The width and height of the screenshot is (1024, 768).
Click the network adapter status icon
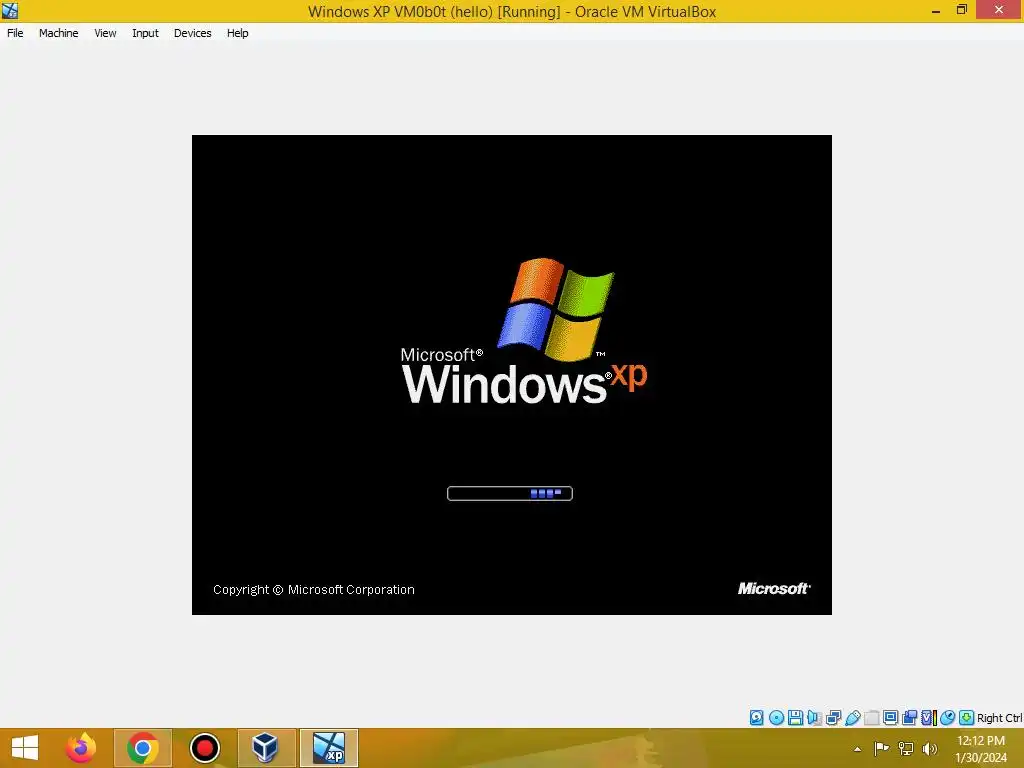[833, 718]
